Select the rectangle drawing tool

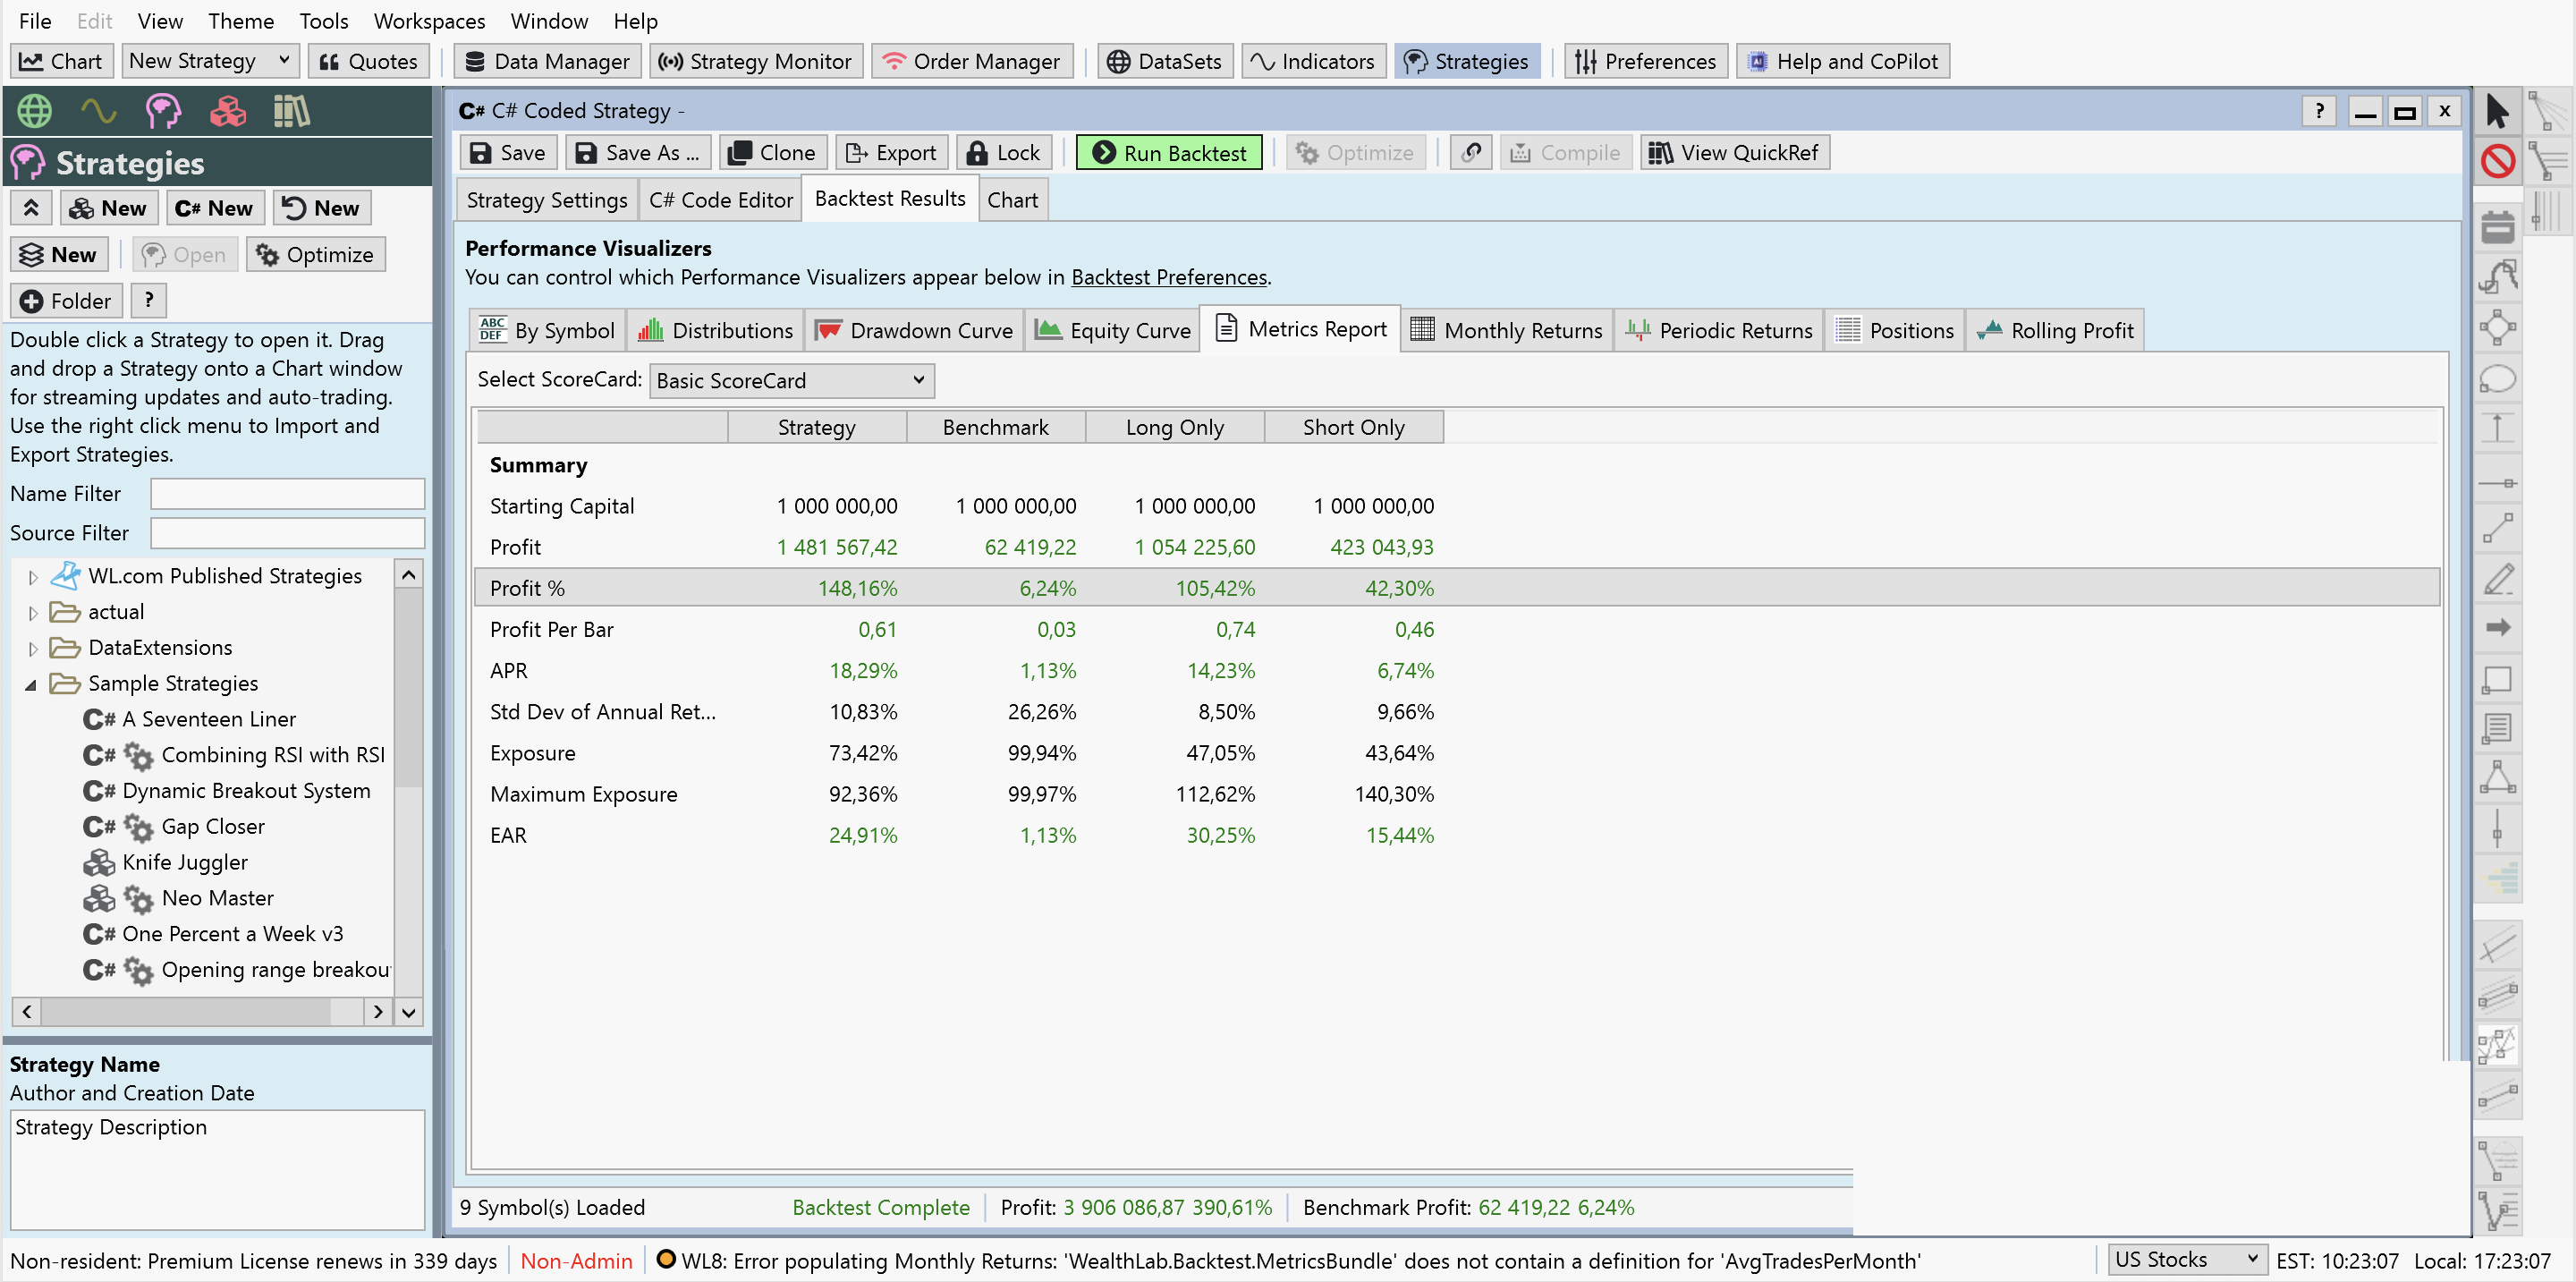(2497, 679)
